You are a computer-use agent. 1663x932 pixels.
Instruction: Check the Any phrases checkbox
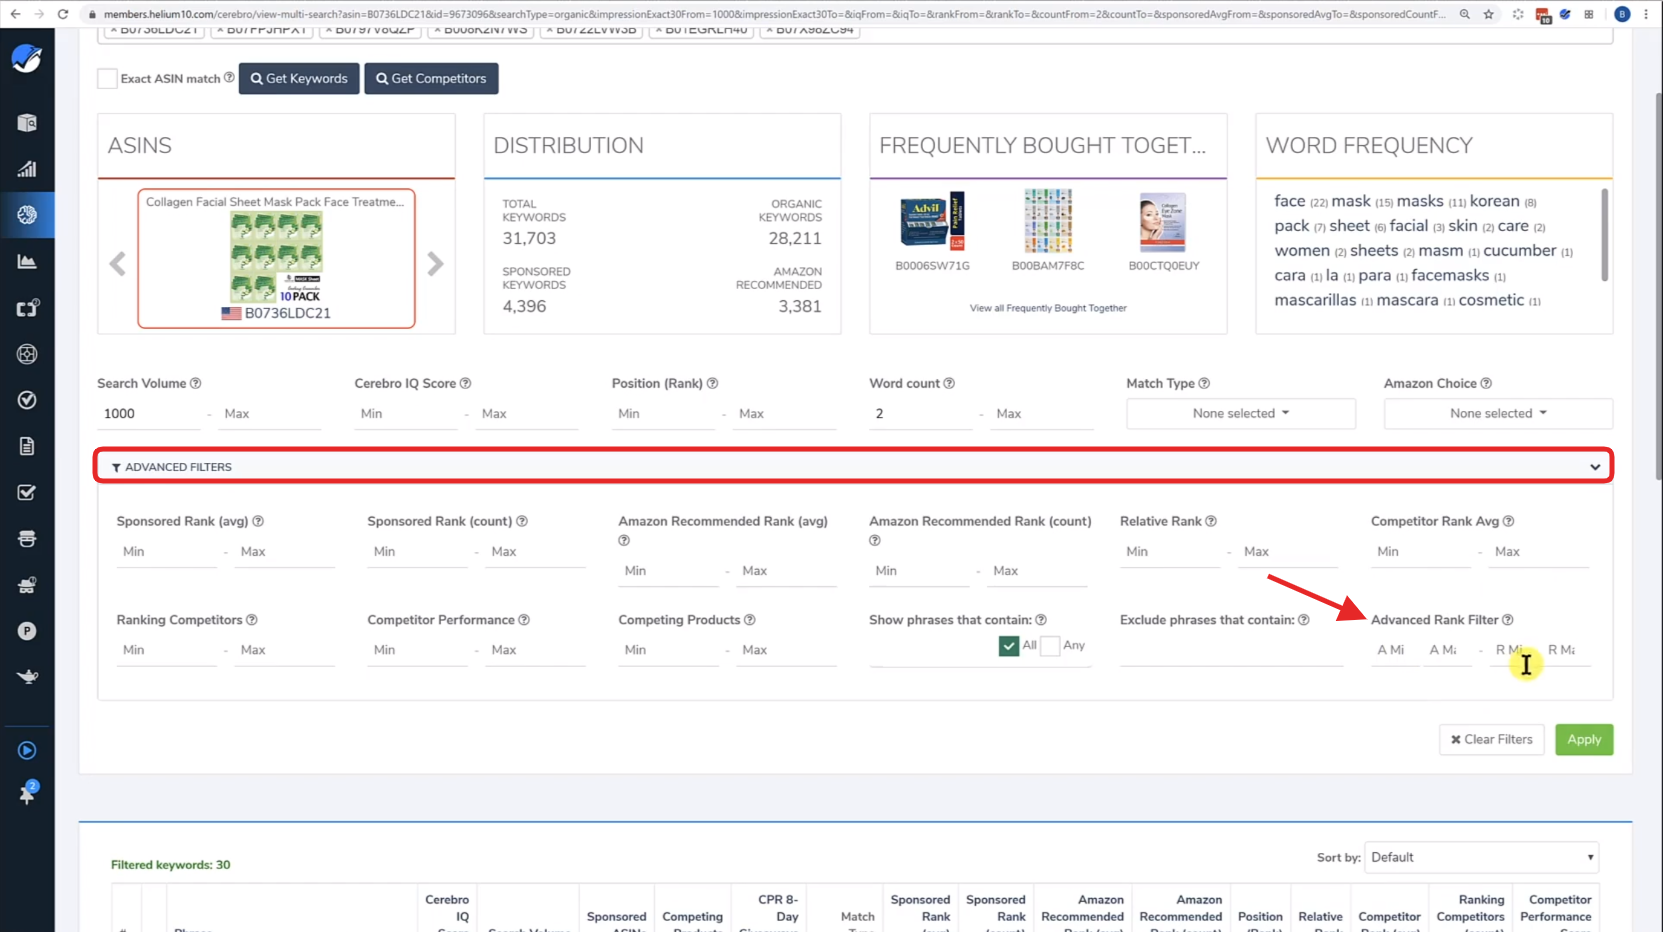pyautogui.click(x=1050, y=646)
